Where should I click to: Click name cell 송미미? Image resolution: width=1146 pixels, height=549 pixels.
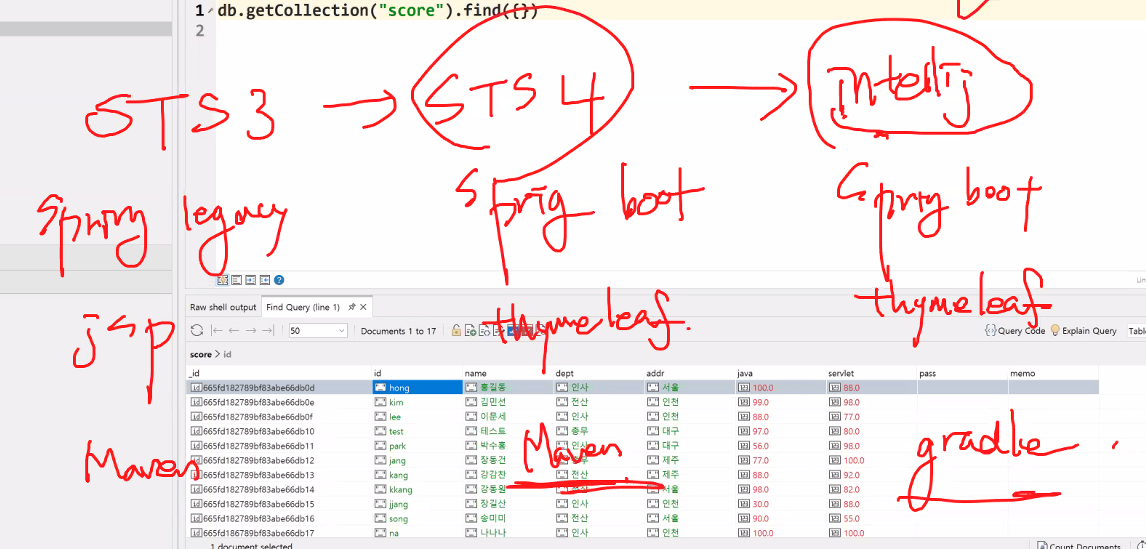(508, 519)
